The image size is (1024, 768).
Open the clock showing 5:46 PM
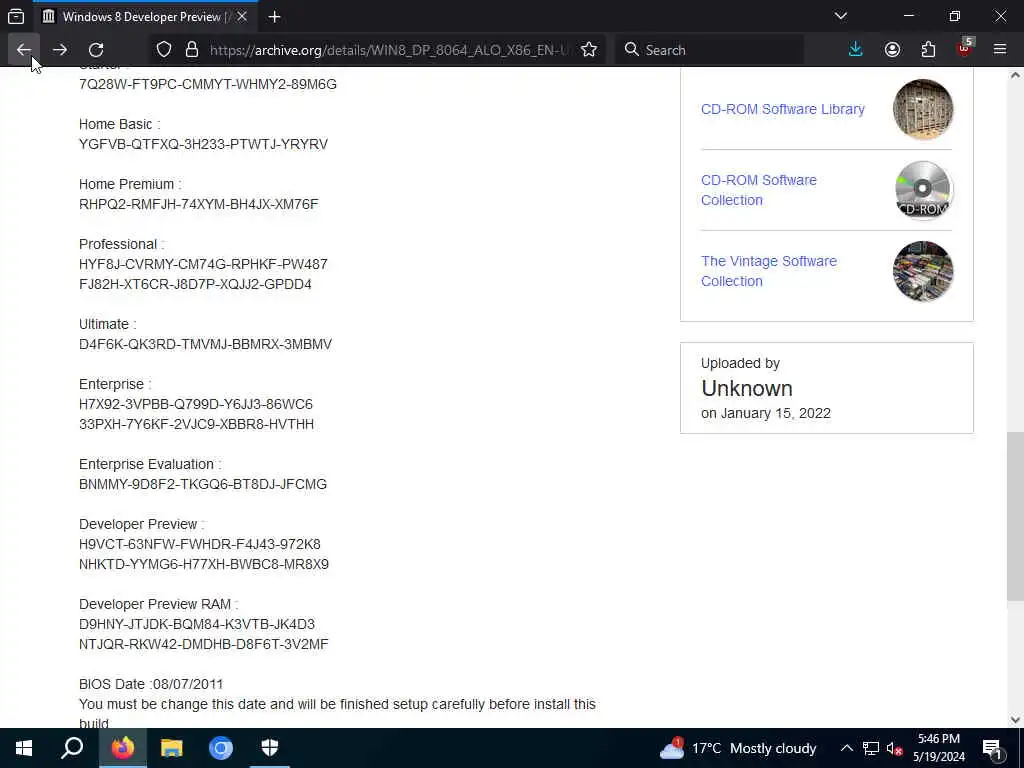[938, 748]
